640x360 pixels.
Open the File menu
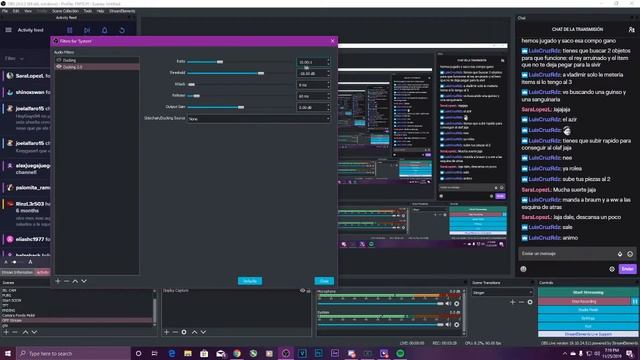(x=5, y=11)
